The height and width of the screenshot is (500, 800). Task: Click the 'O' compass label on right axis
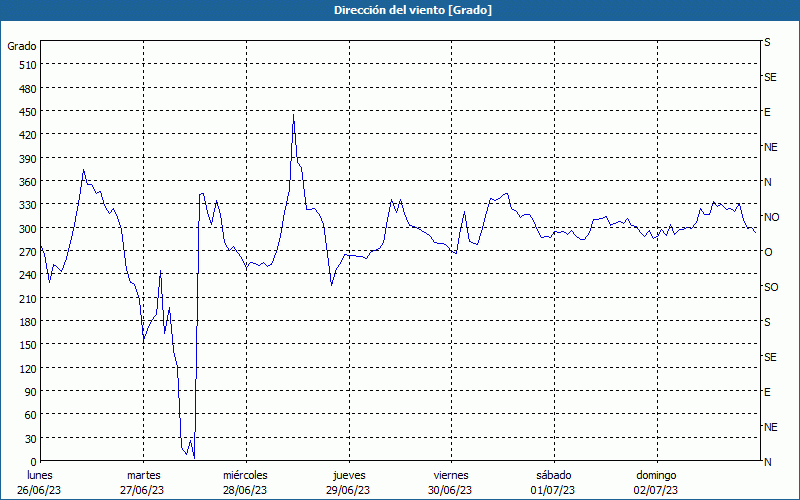coord(768,253)
